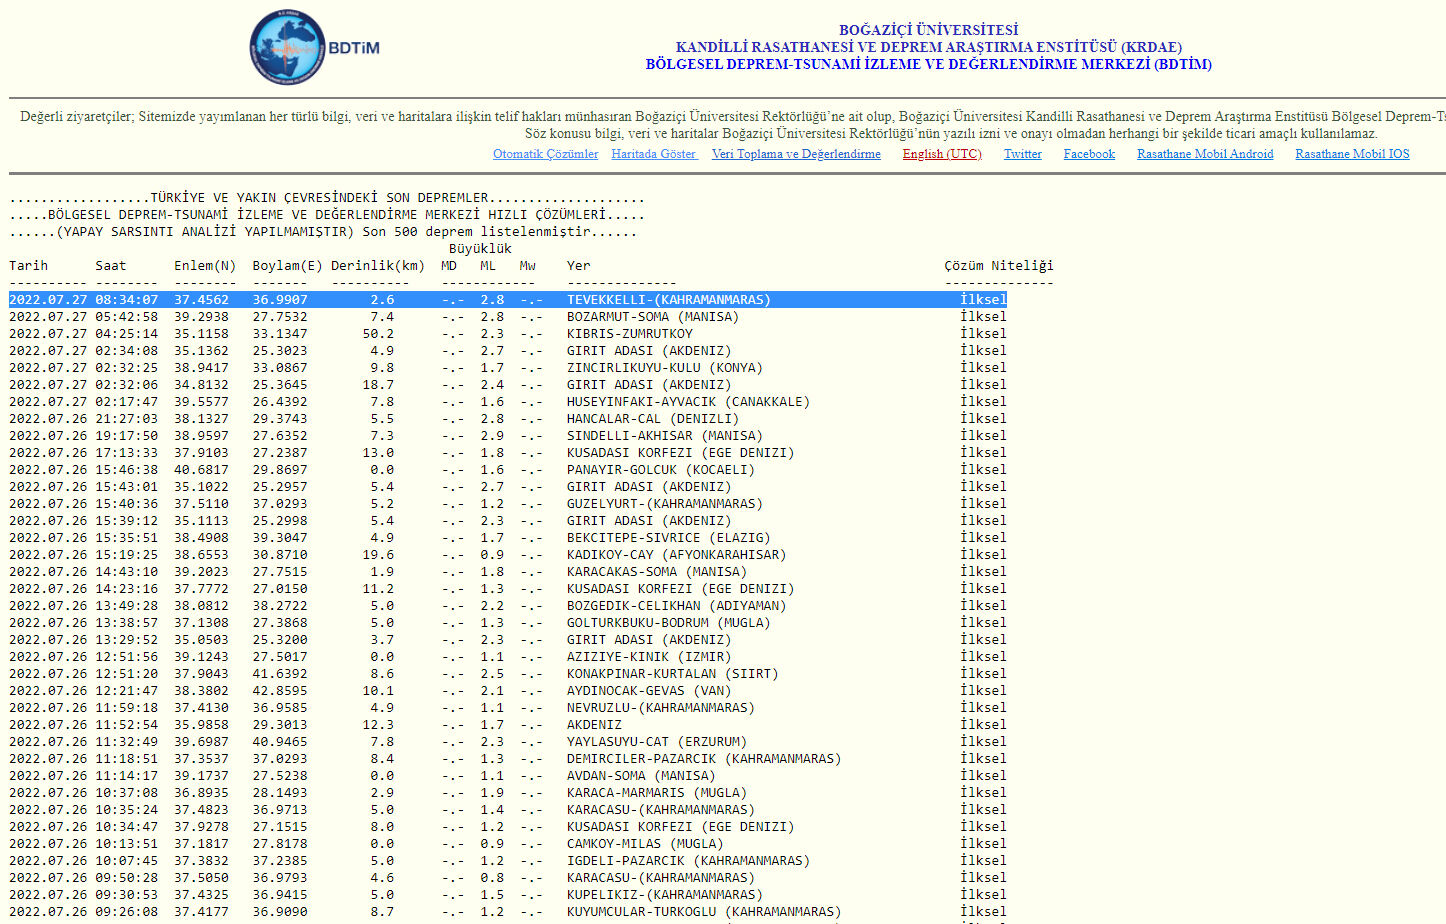
Task: Select the highlighted TEVEKKELLI-(KAHRAMANMARAS) earthquake row
Action: tap(508, 300)
